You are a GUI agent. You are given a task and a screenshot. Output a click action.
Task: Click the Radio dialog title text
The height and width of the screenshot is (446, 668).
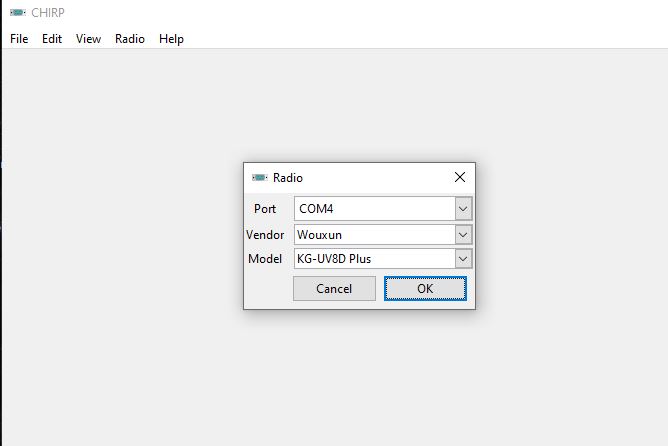pos(288,178)
